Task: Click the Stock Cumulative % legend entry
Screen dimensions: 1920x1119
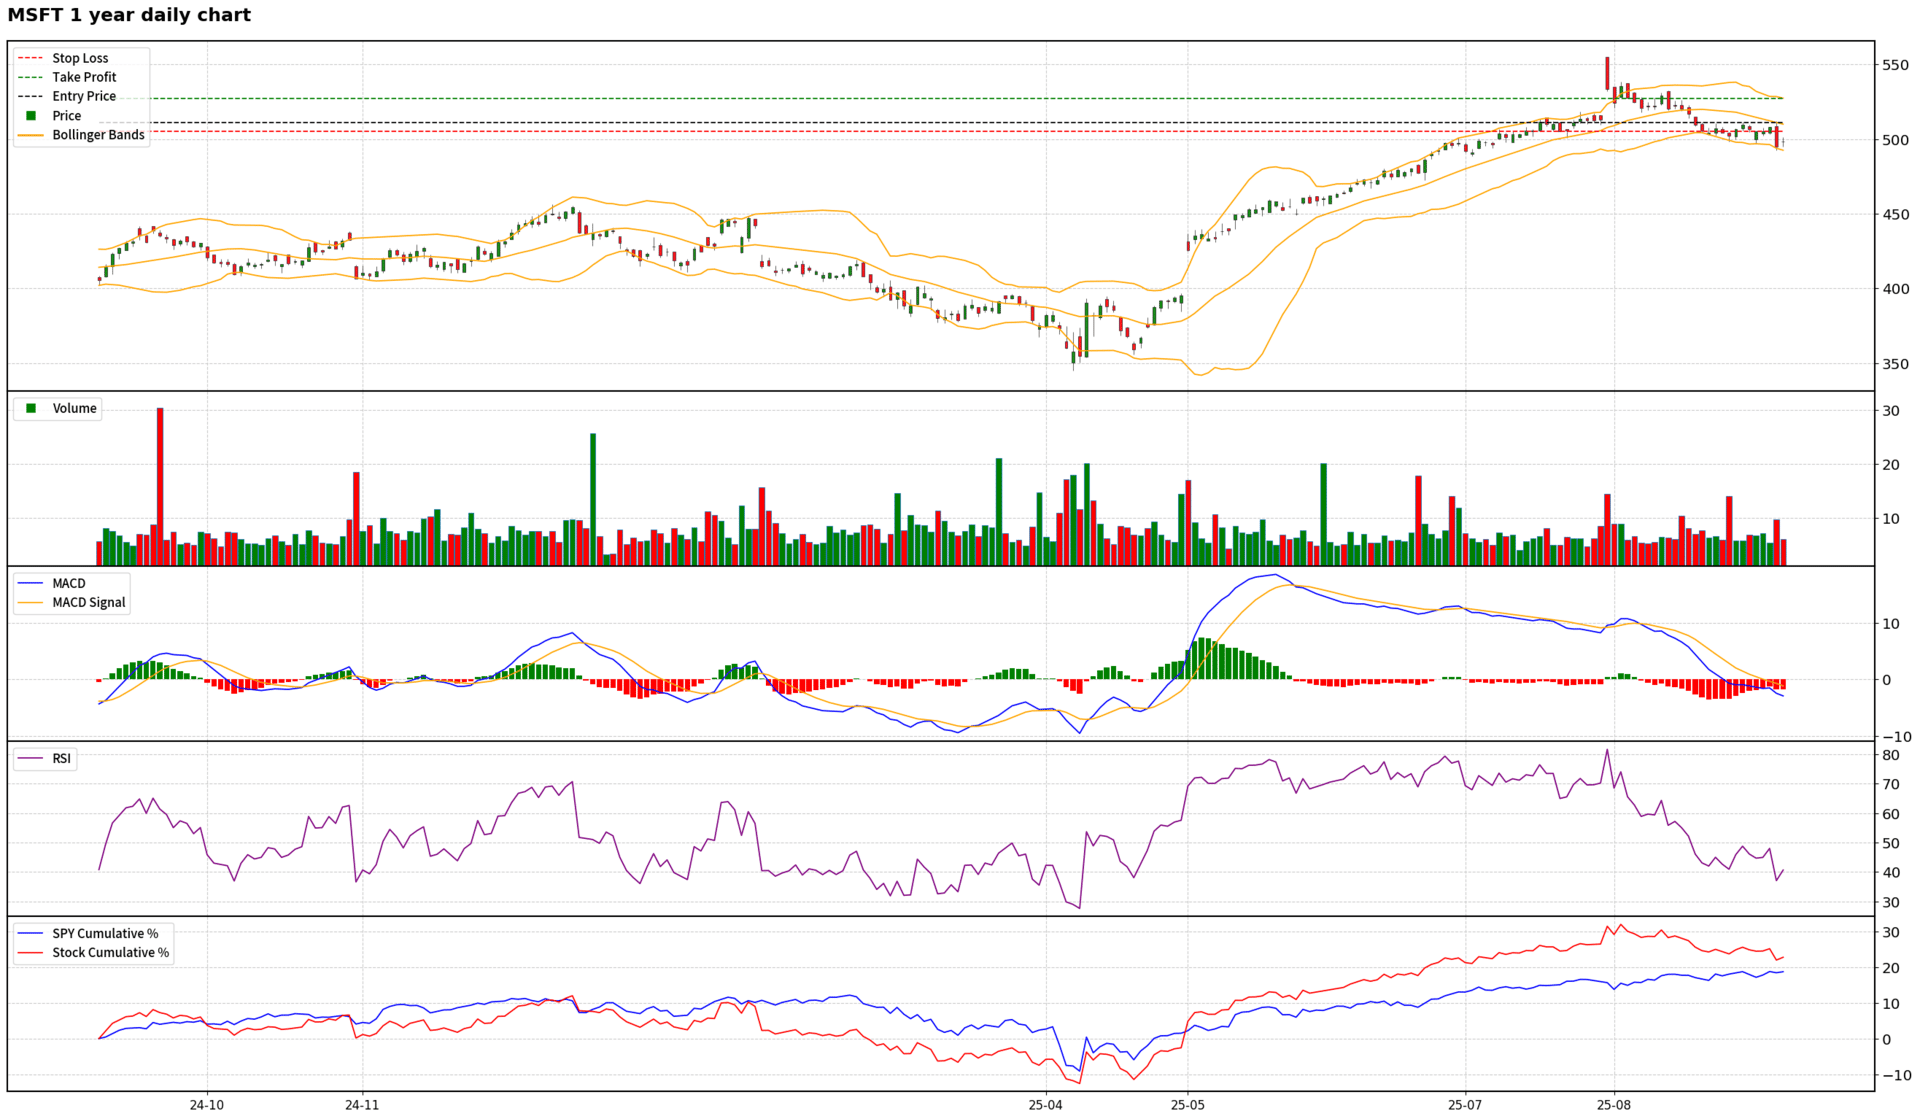Action: (110, 952)
